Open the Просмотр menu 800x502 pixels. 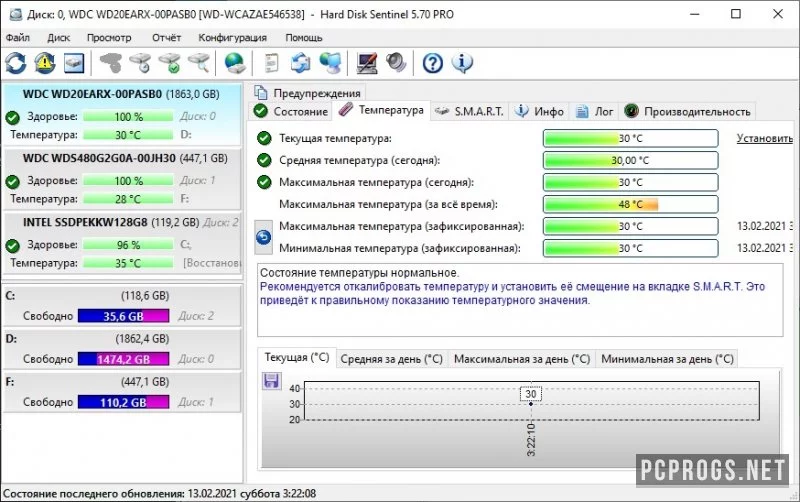[x=109, y=38]
